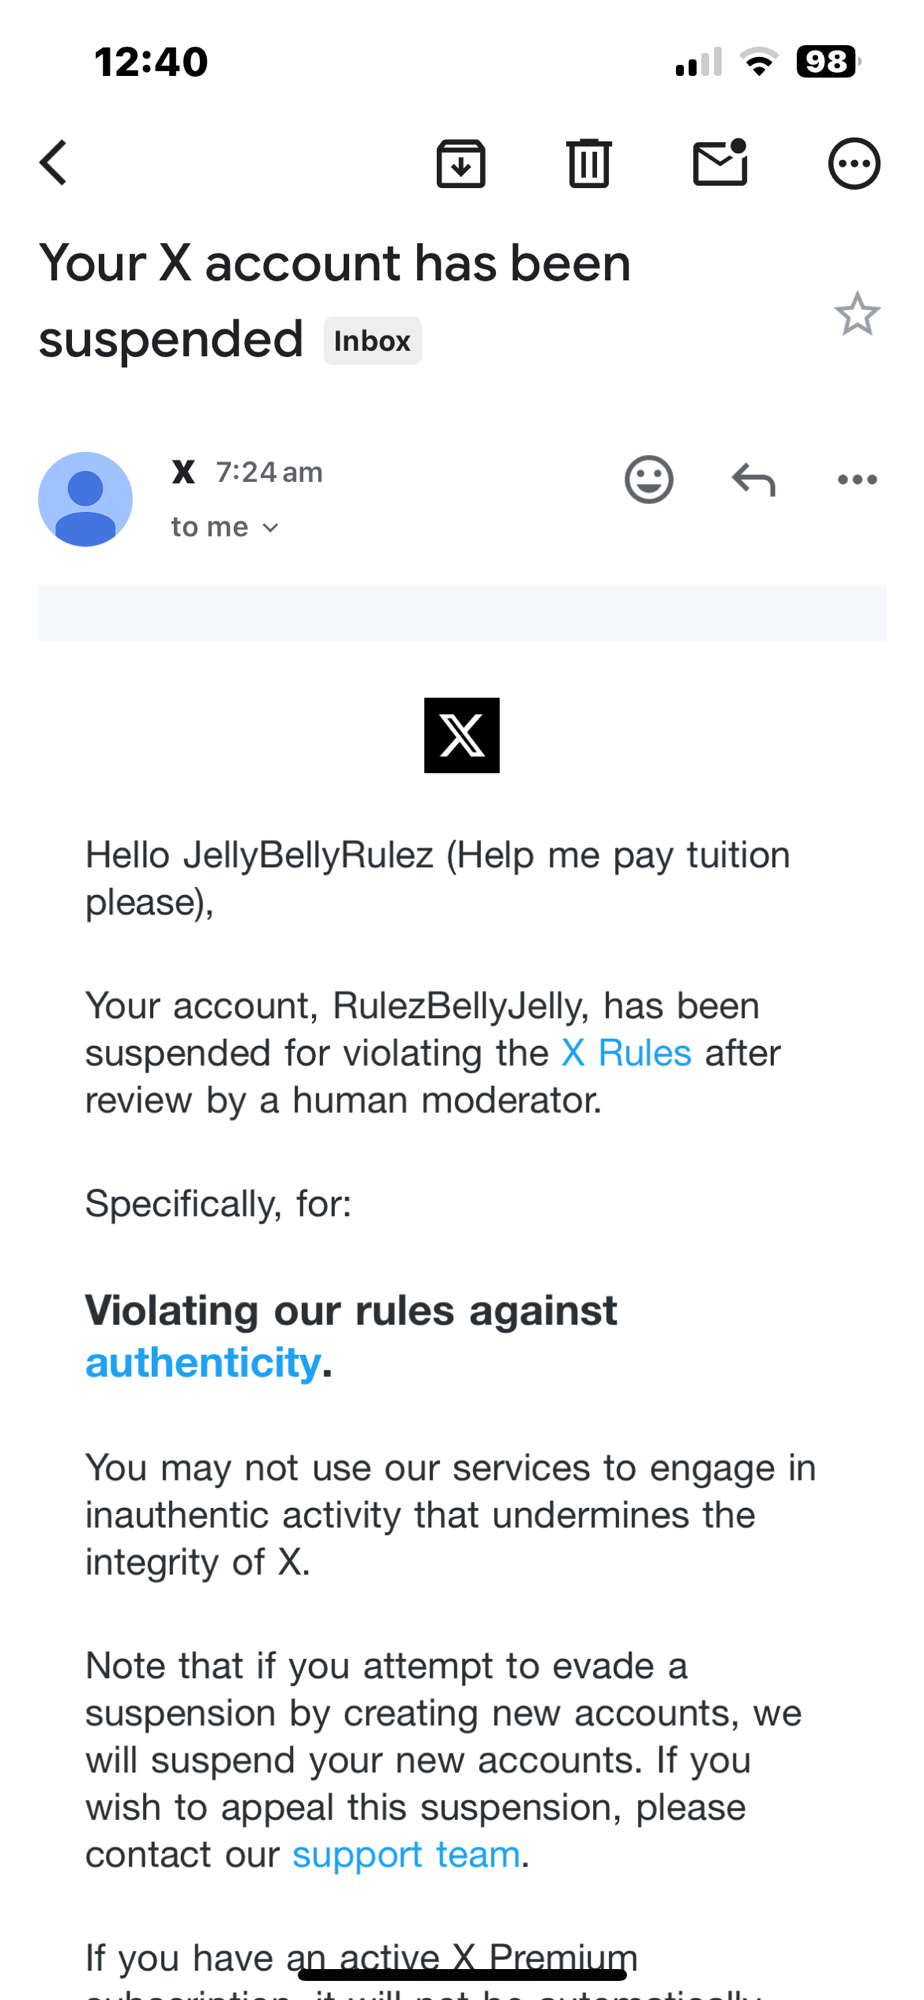Mark the email as unread
The height and width of the screenshot is (2000, 924).
[720, 163]
